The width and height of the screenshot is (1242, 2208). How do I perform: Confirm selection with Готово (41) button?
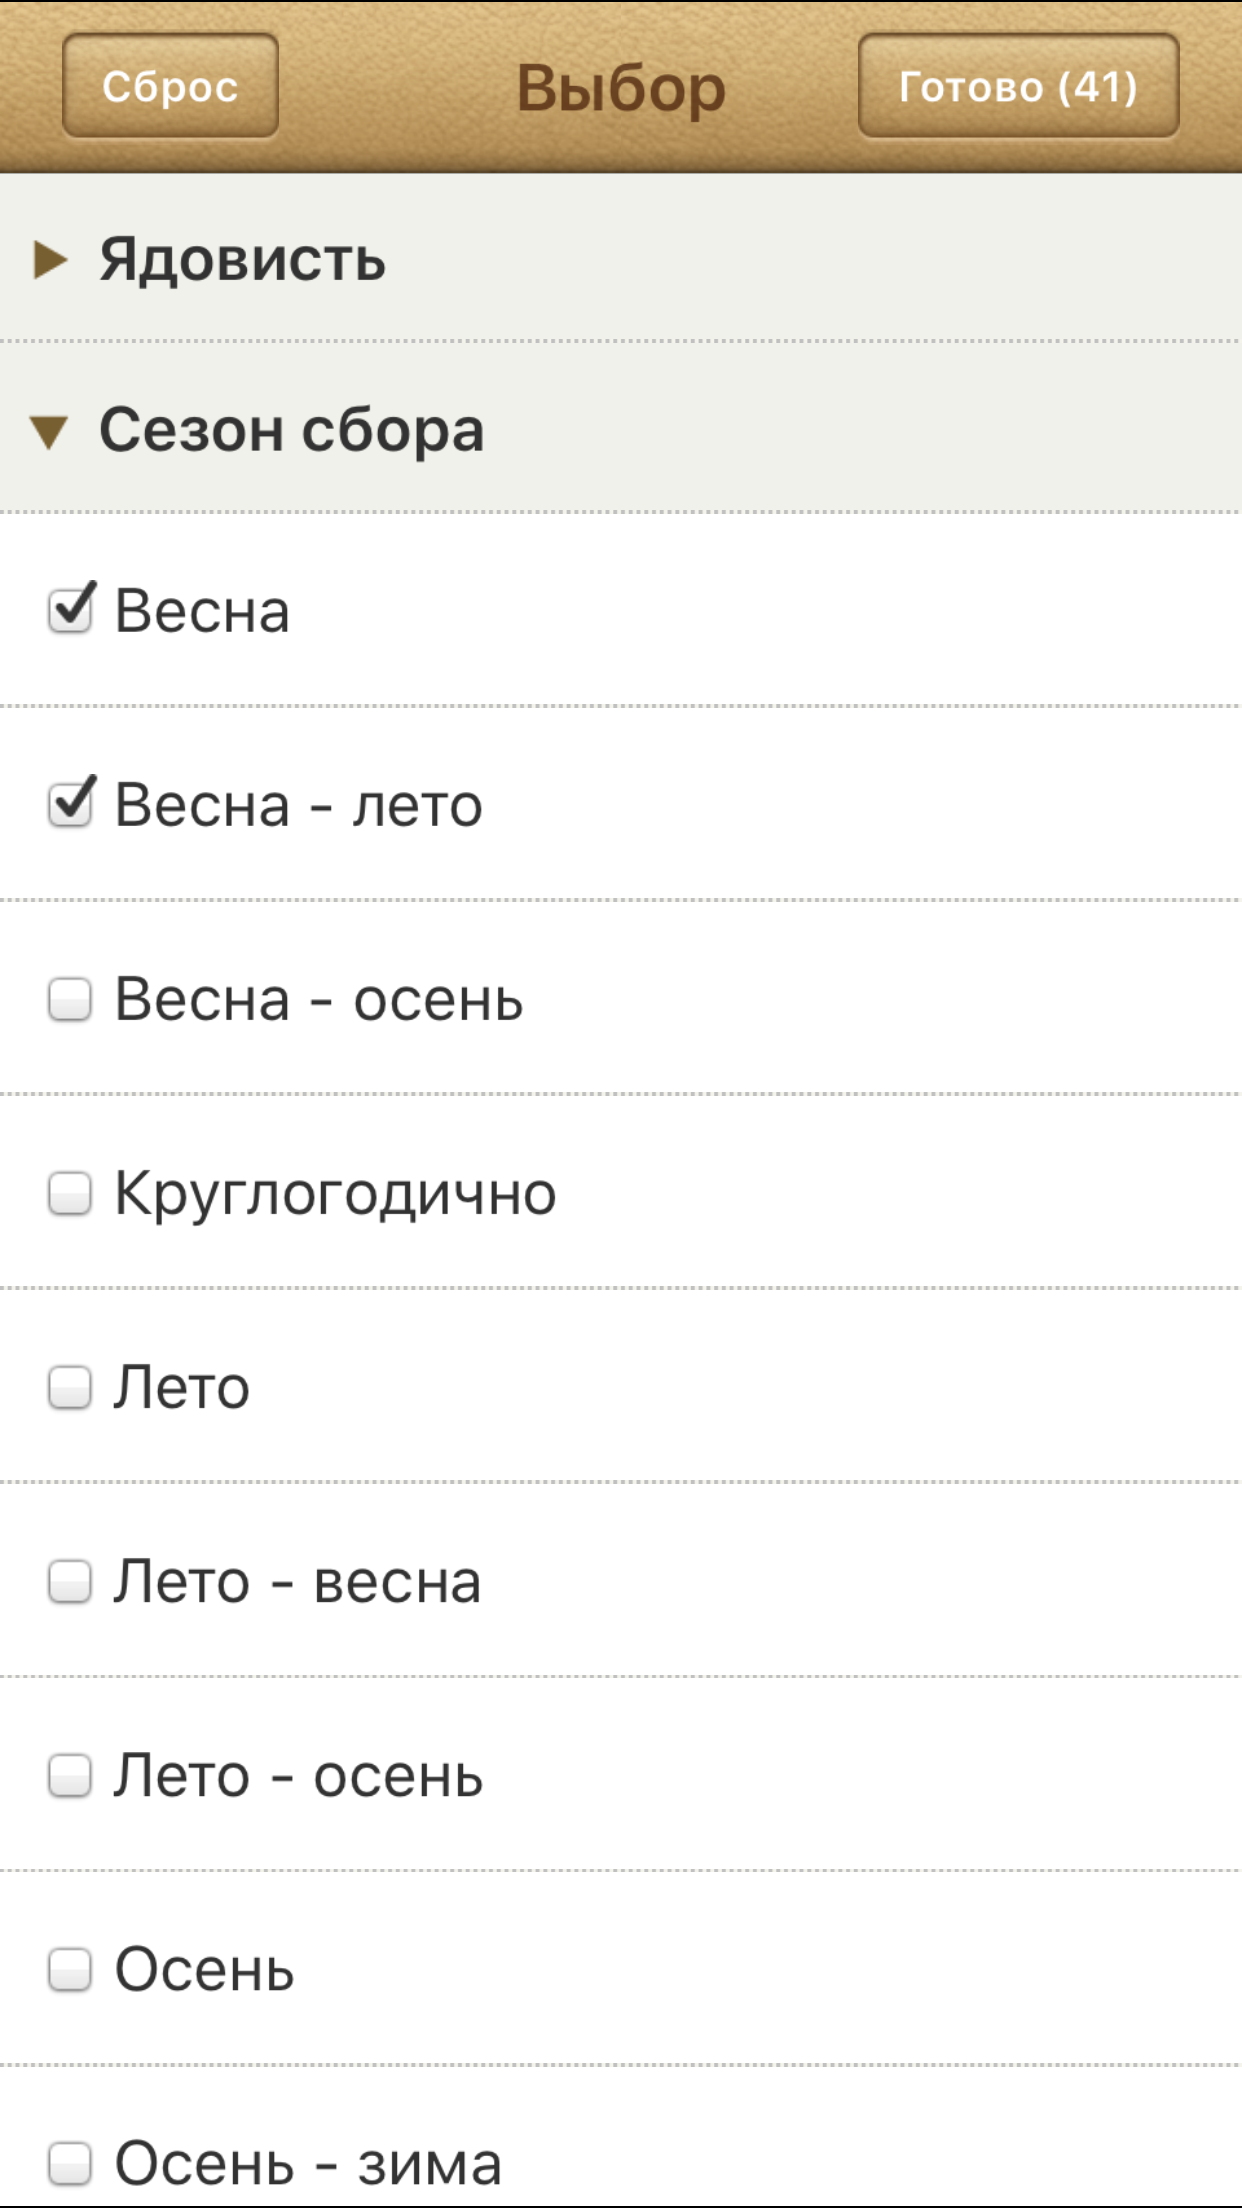pyautogui.click(x=1018, y=87)
